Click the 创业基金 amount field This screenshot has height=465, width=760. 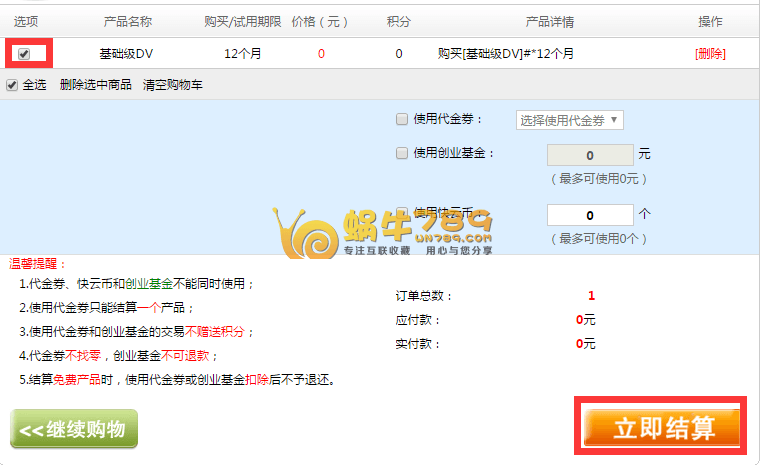pyautogui.click(x=590, y=155)
